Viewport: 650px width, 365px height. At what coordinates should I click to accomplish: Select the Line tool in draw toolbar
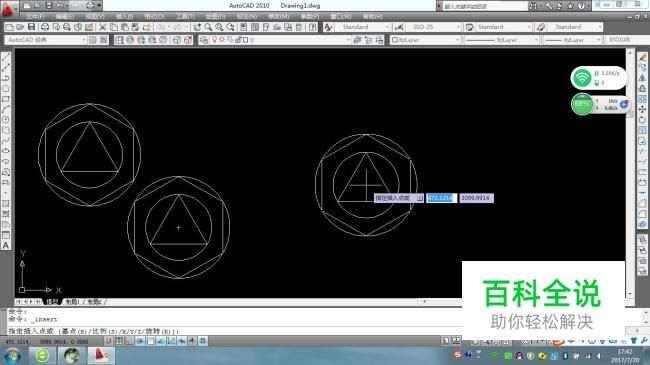coord(6,57)
